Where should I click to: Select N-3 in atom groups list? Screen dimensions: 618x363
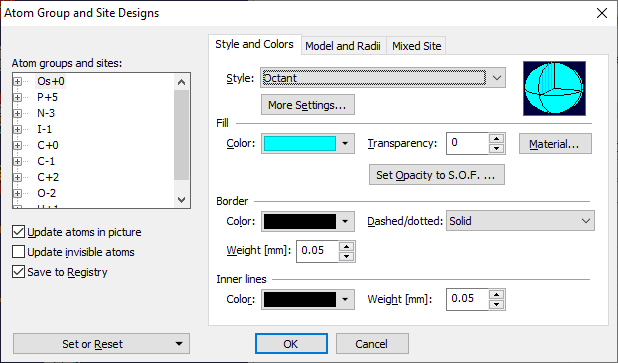tap(46, 114)
